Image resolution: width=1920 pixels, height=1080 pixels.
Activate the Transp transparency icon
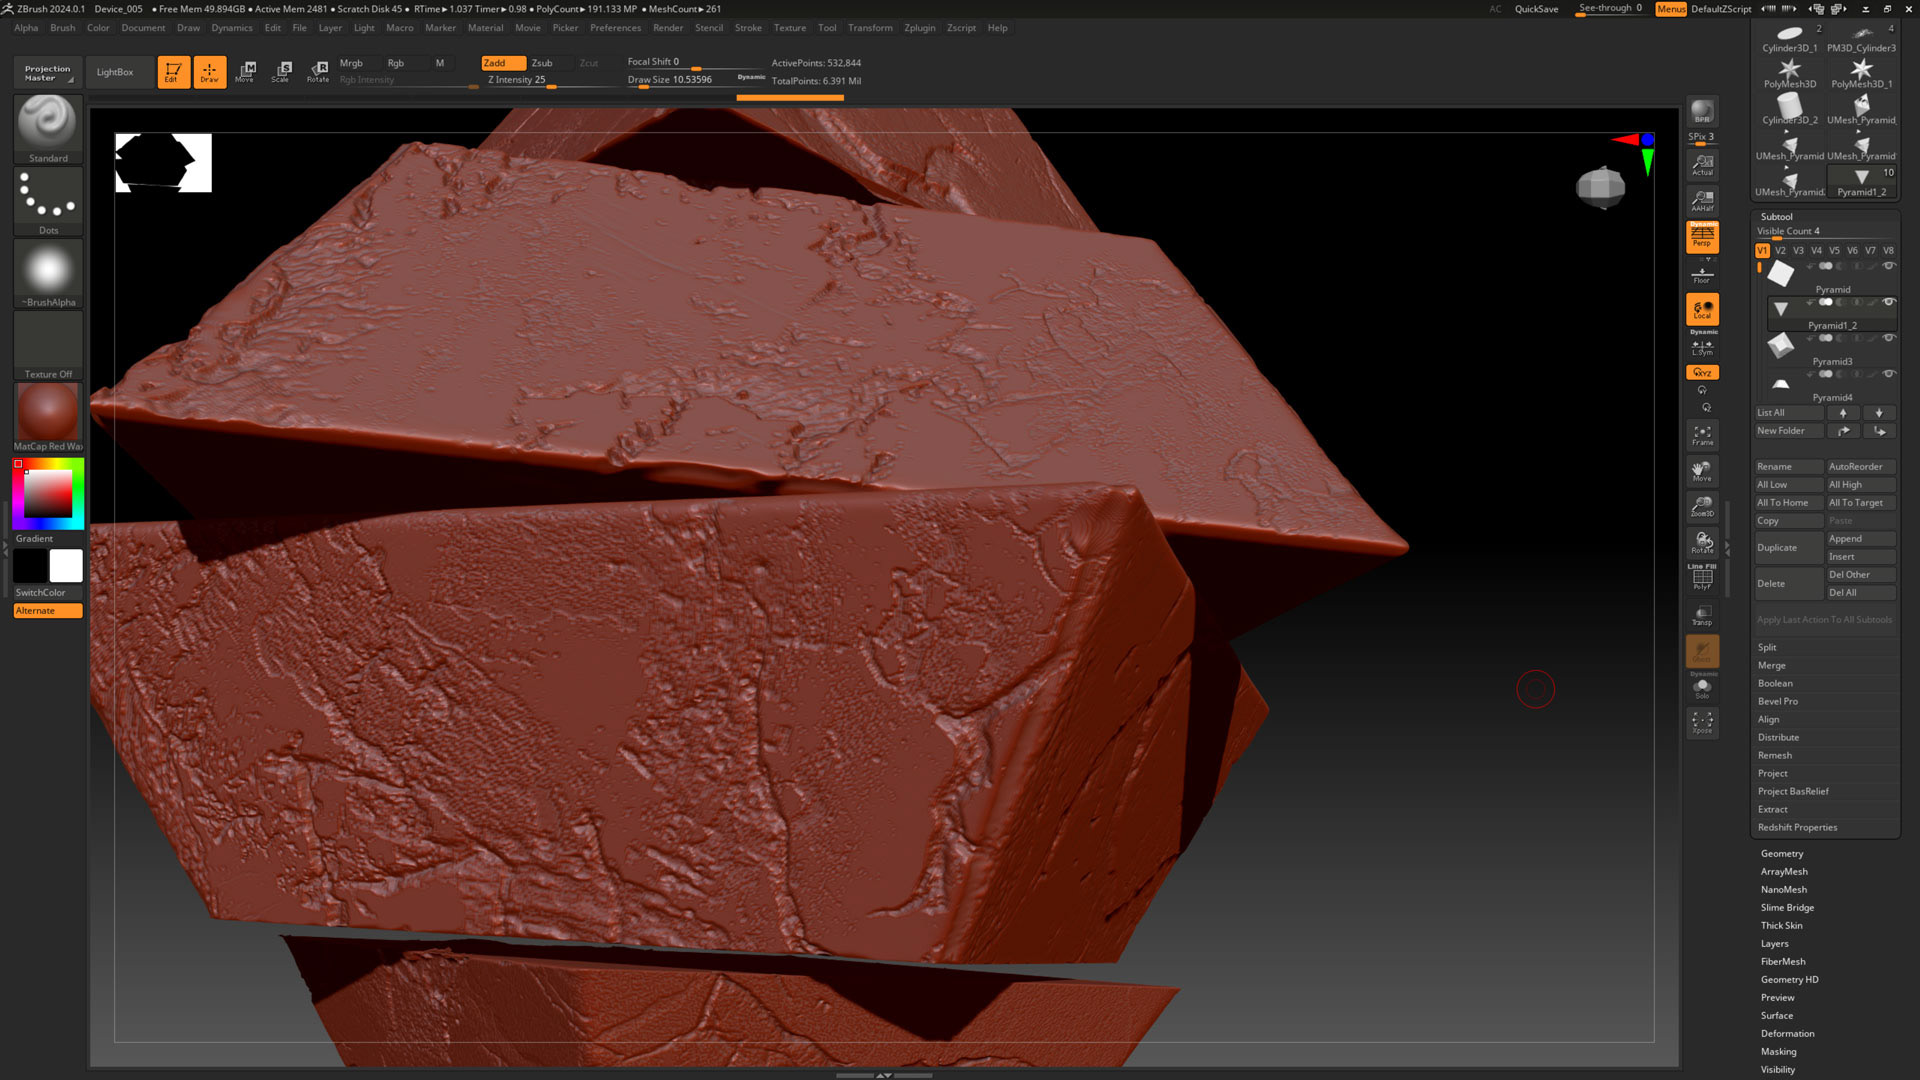tap(1702, 615)
